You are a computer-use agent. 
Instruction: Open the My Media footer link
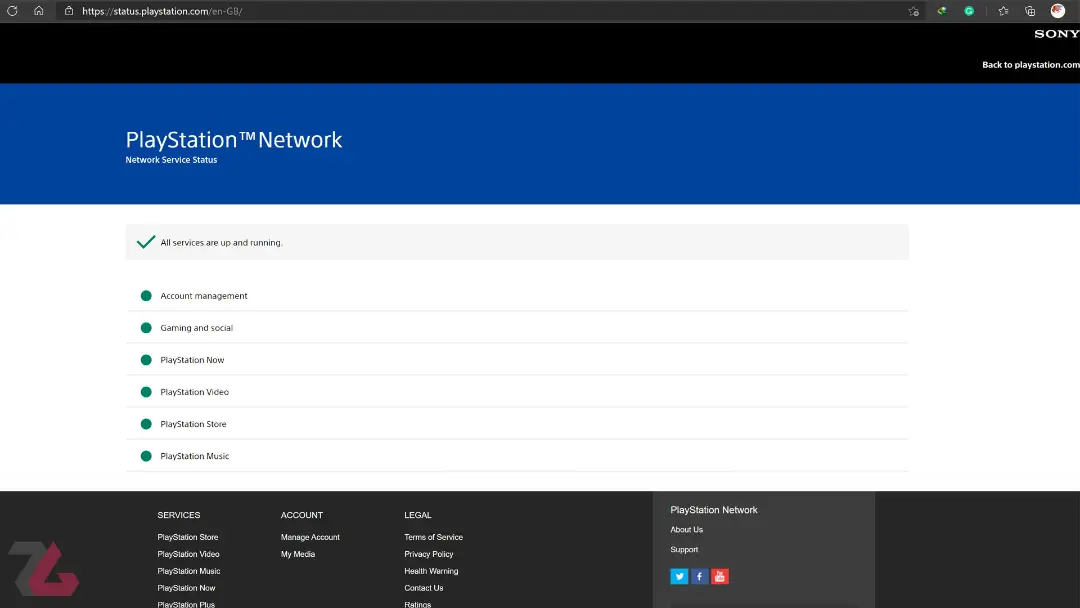pos(298,554)
